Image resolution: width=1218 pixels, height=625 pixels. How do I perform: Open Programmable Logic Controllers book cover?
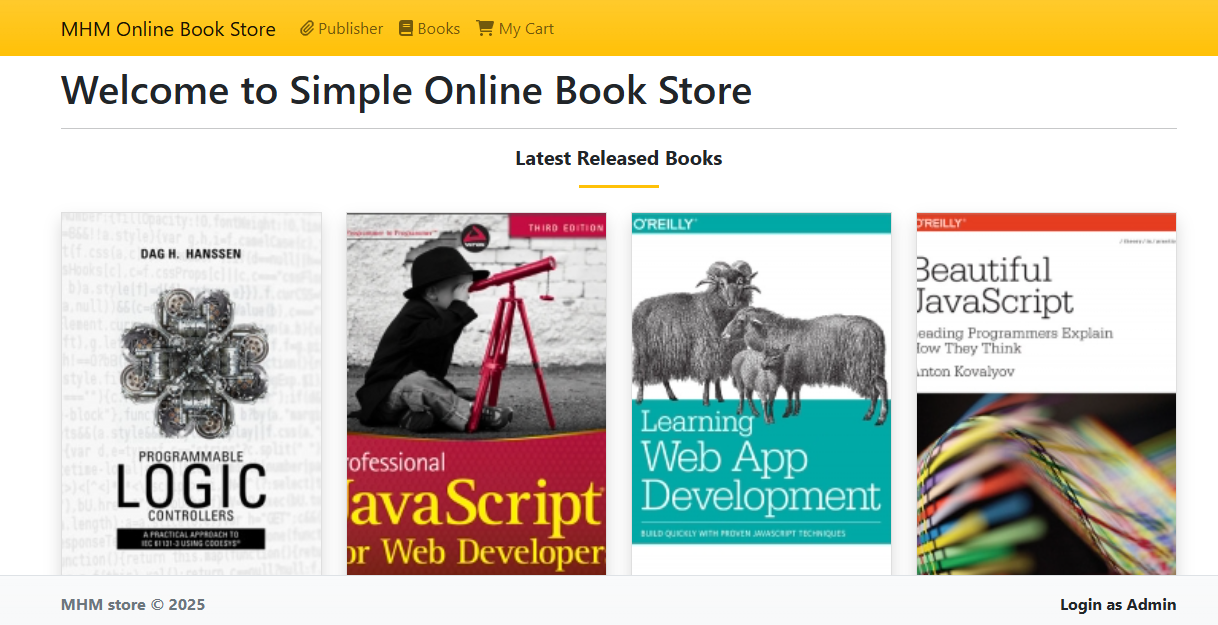pos(191,394)
